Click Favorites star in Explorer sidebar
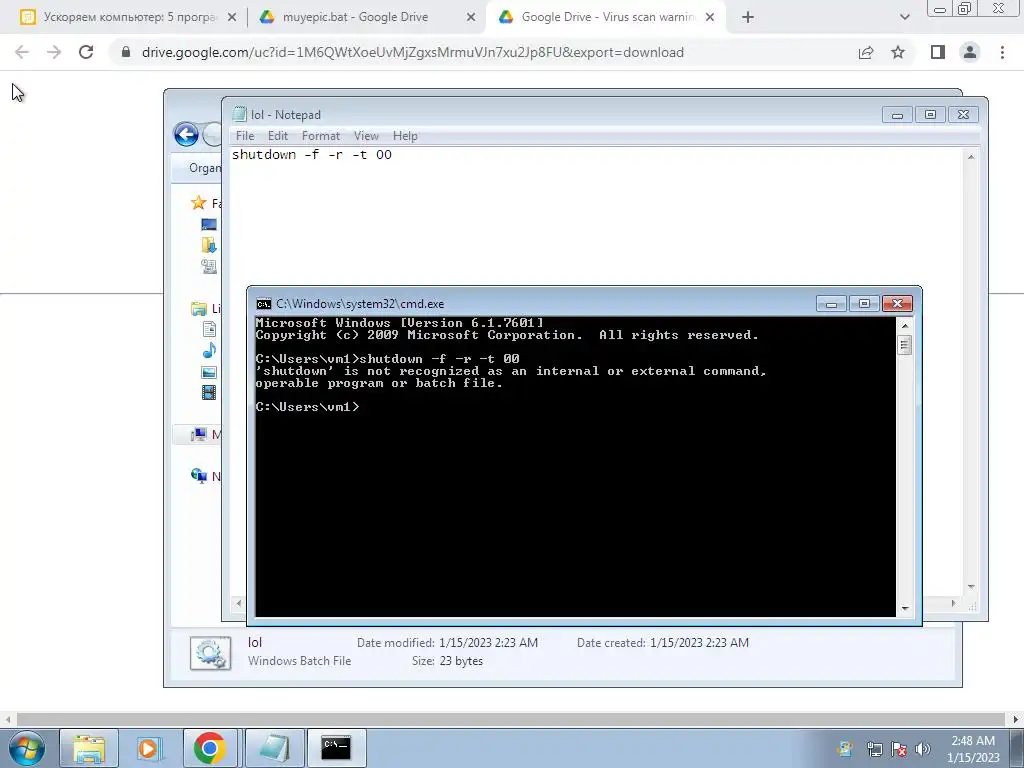This screenshot has width=1024, height=768. (x=199, y=202)
